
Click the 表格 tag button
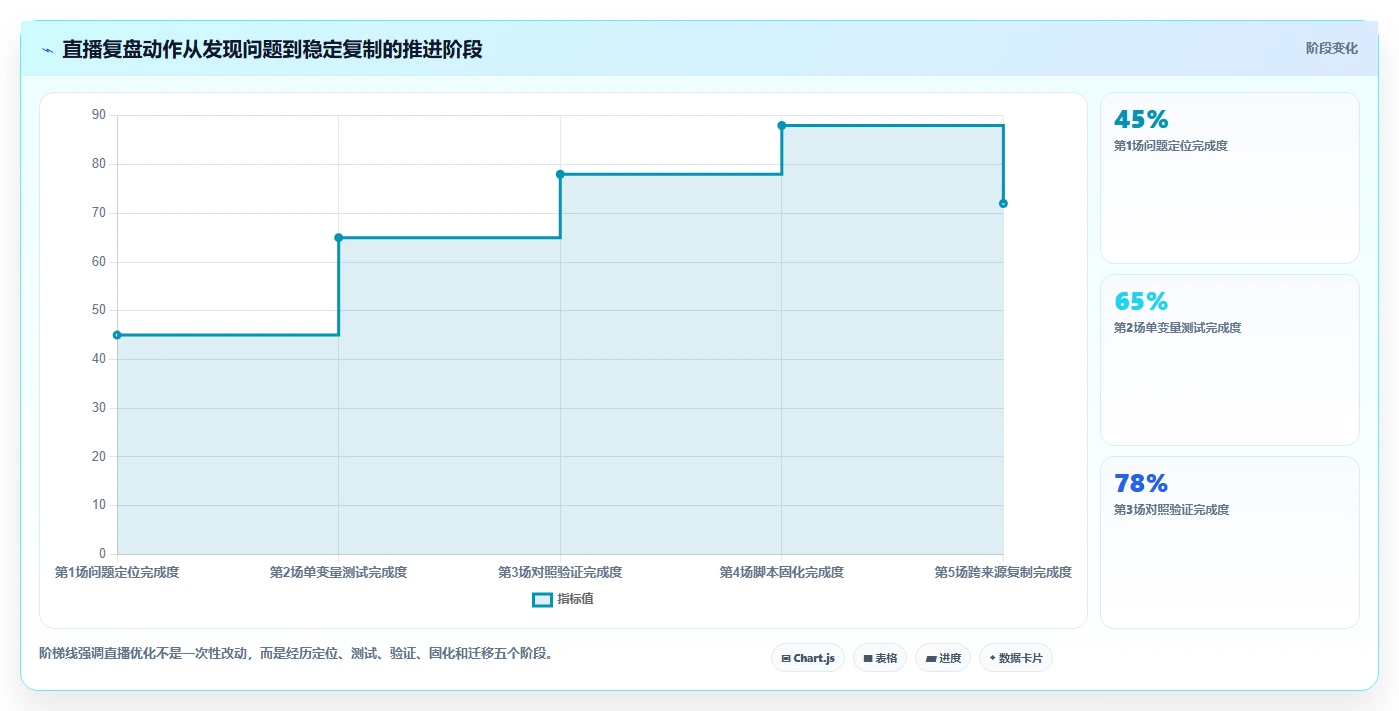click(880, 658)
